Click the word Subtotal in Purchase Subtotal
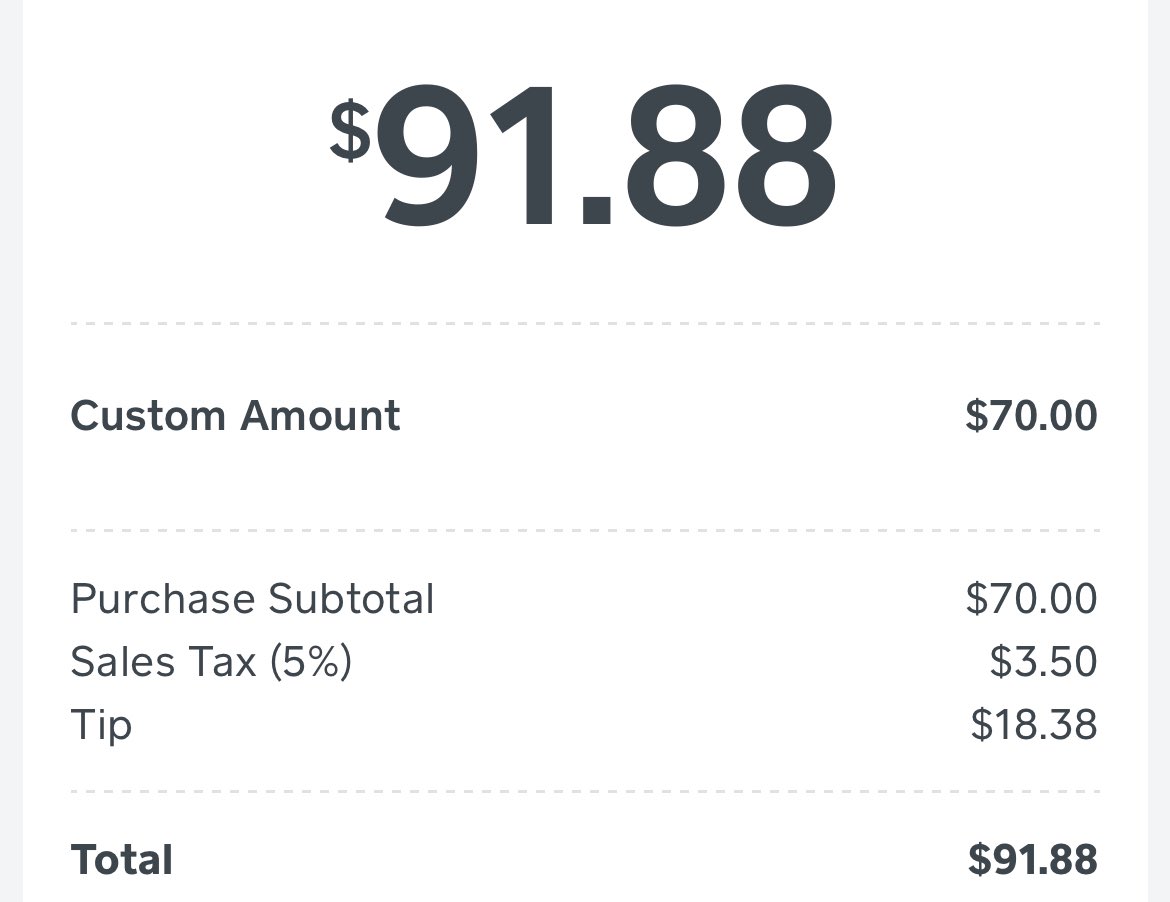Viewport: 1170px width, 902px height. click(x=351, y=598)
